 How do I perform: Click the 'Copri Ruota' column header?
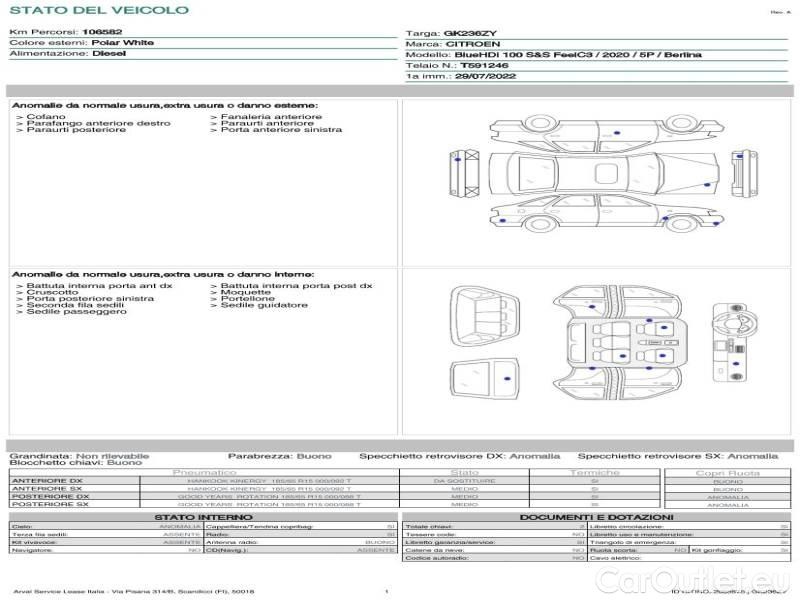point(727,472)
